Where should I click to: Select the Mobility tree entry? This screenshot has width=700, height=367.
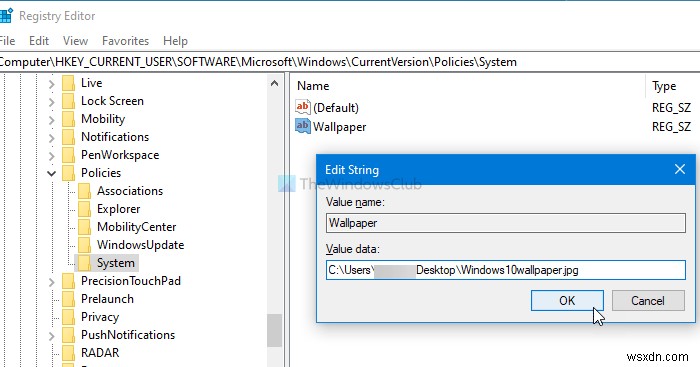103,119
